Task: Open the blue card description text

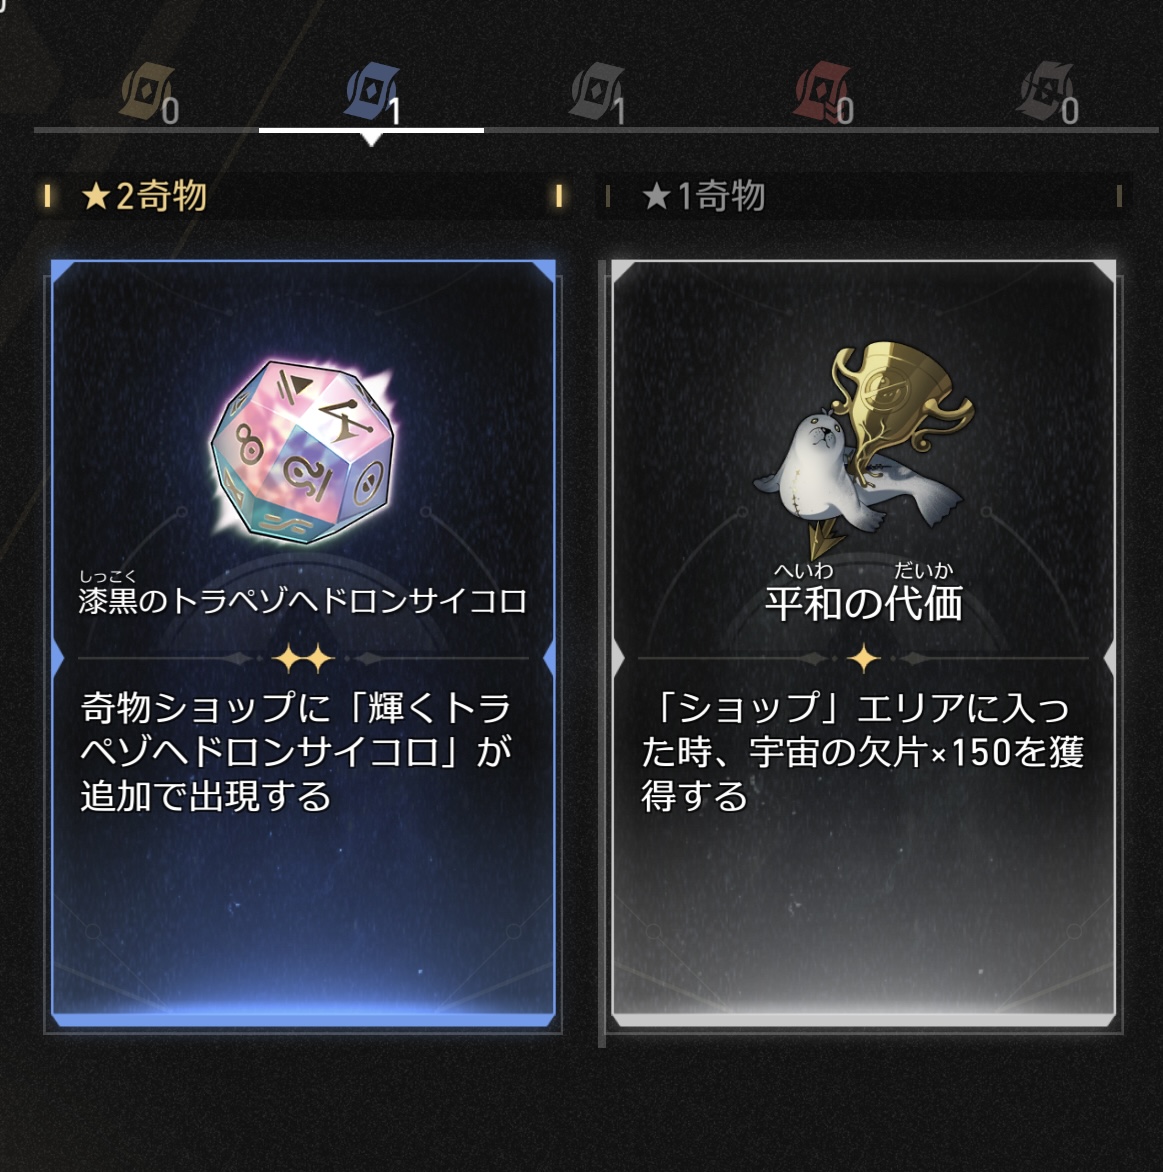Action: (296, 751)
